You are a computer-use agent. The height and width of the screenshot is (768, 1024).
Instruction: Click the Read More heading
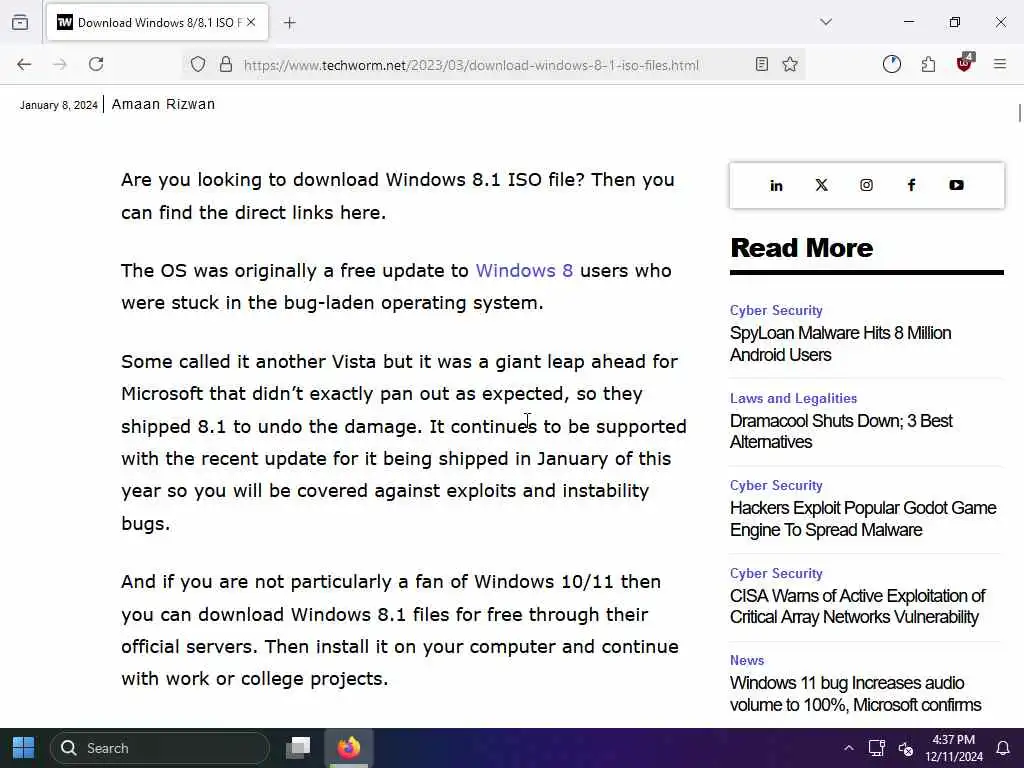(801, 248)
